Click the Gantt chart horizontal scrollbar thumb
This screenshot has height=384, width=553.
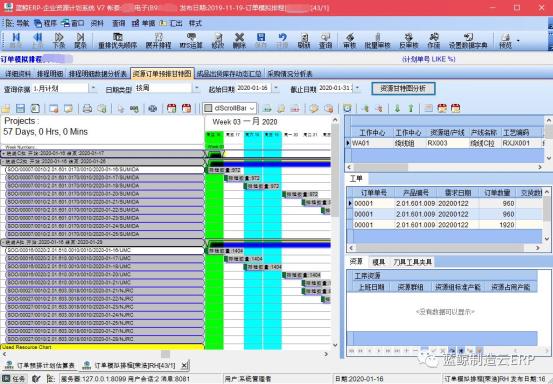(x=165, y=354)
